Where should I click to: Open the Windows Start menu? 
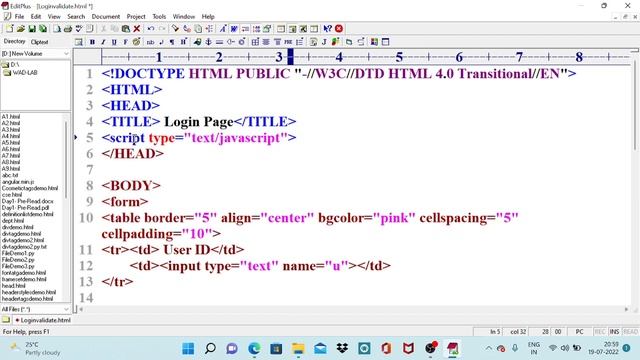[188, 348]
